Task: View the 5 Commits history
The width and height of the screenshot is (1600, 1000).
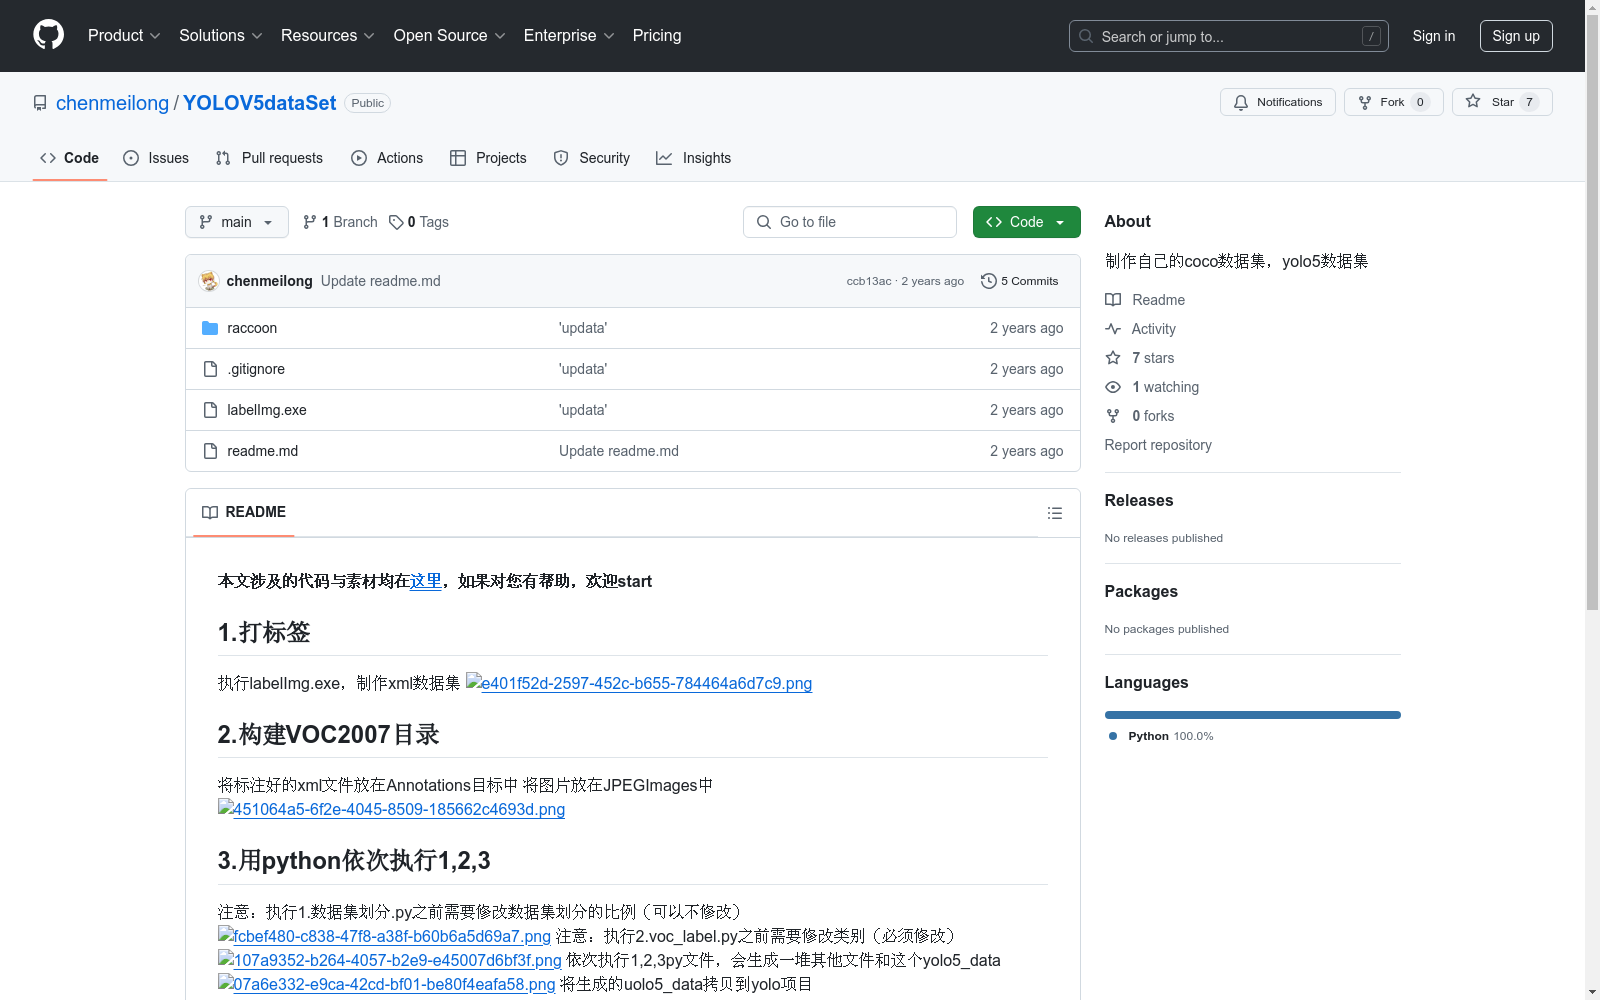Action: click(1020, 281)
